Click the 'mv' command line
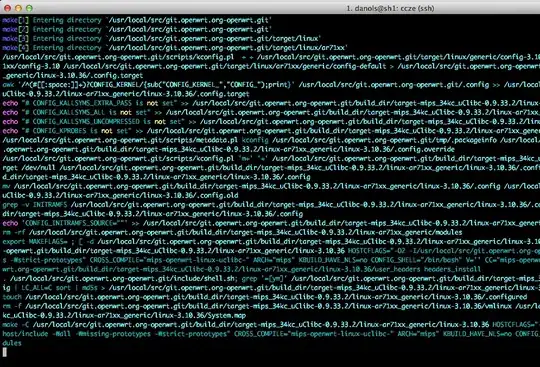The height and width of the screenshot is (367, 540). [271, 186]
